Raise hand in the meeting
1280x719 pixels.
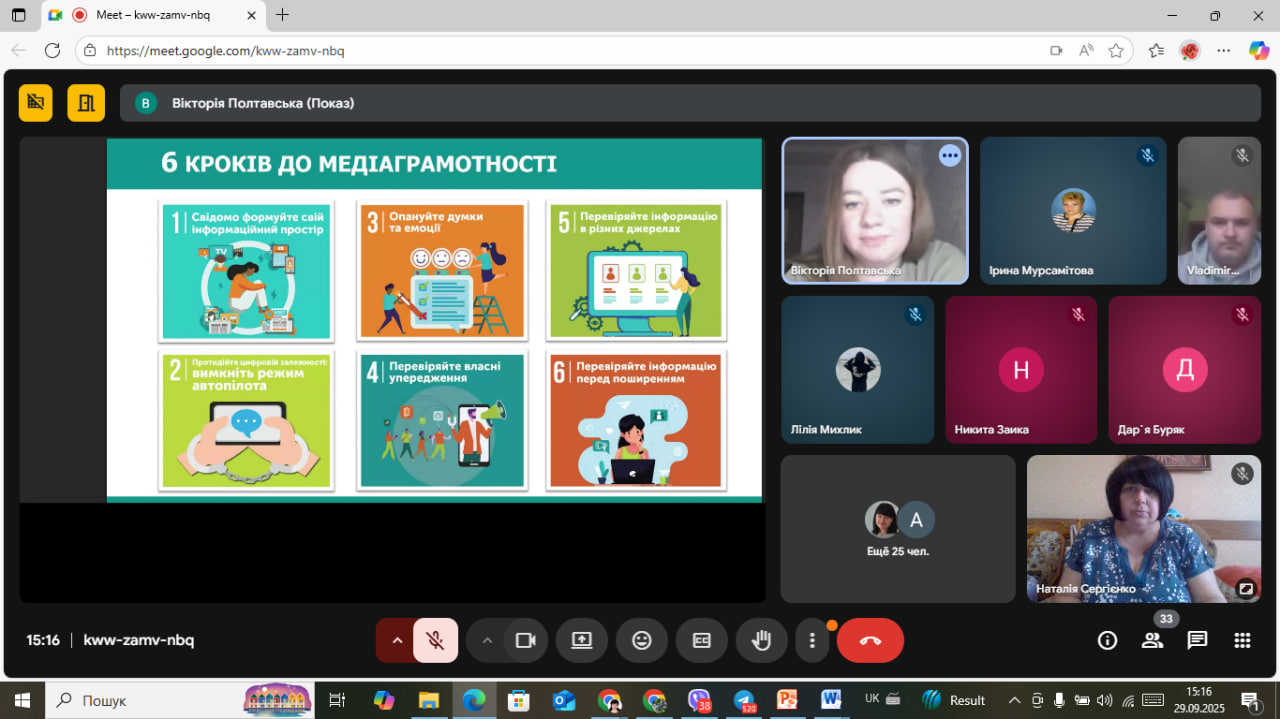coord(761,640)
